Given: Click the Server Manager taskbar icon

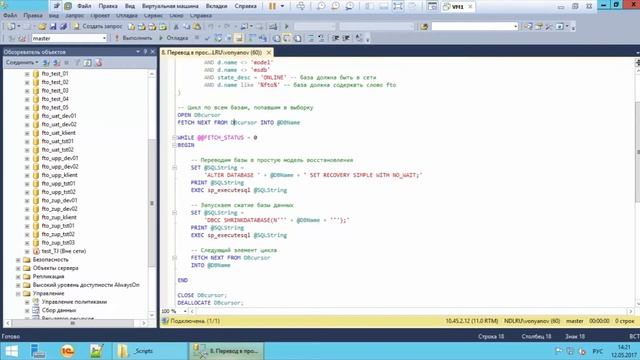Looking at the screenshot, I should [38, 351].
